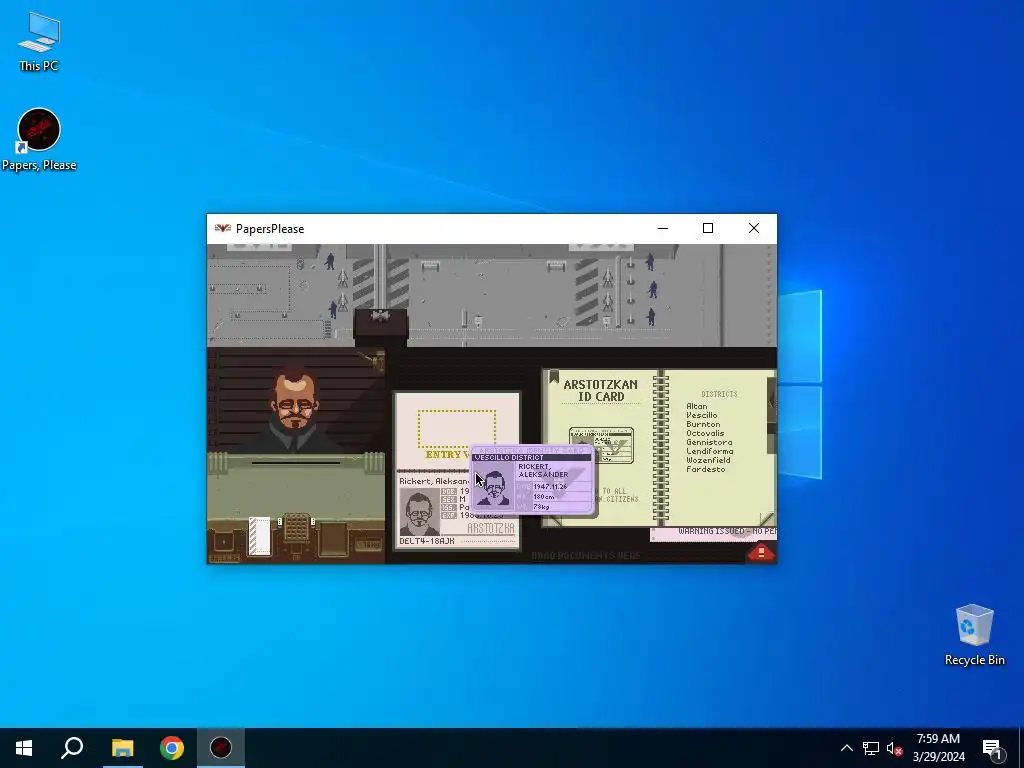This screenshot has height=768, width=1024.
Task: Turn the rulebook page at bottom-right corner
Action: (x=767, y=519)
